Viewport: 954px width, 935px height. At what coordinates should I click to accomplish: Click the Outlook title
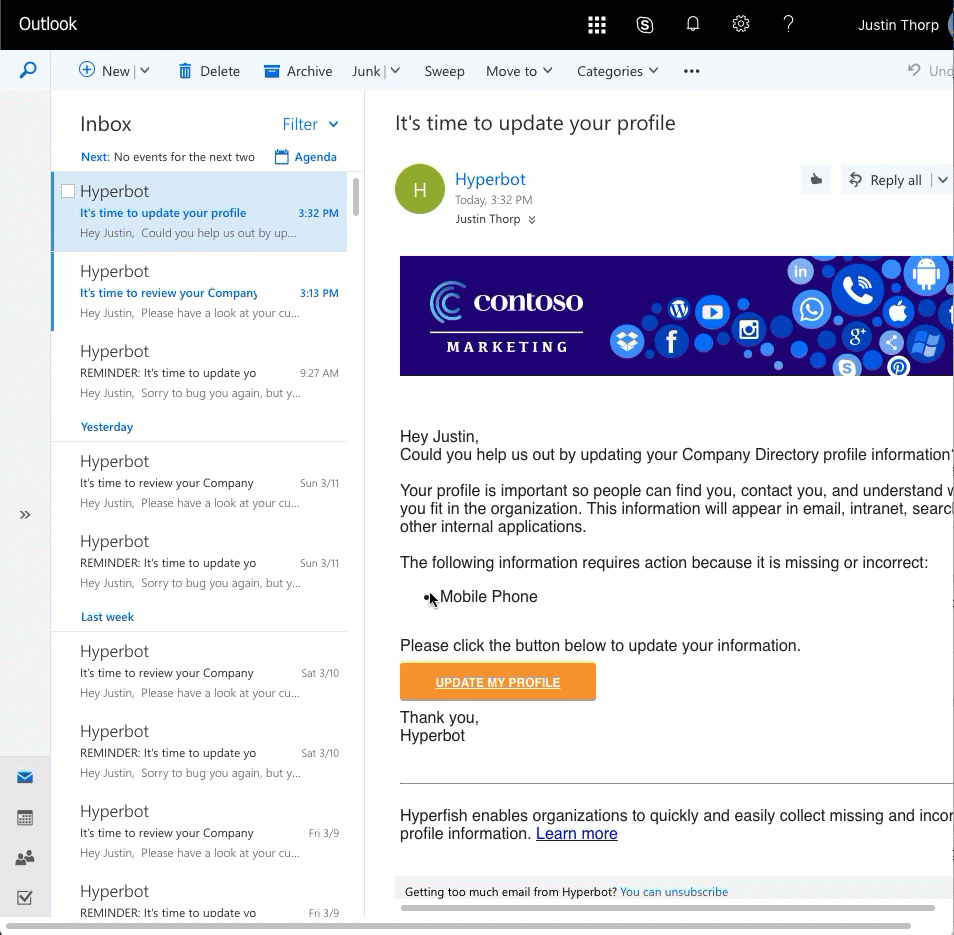[x=48, y=24]
